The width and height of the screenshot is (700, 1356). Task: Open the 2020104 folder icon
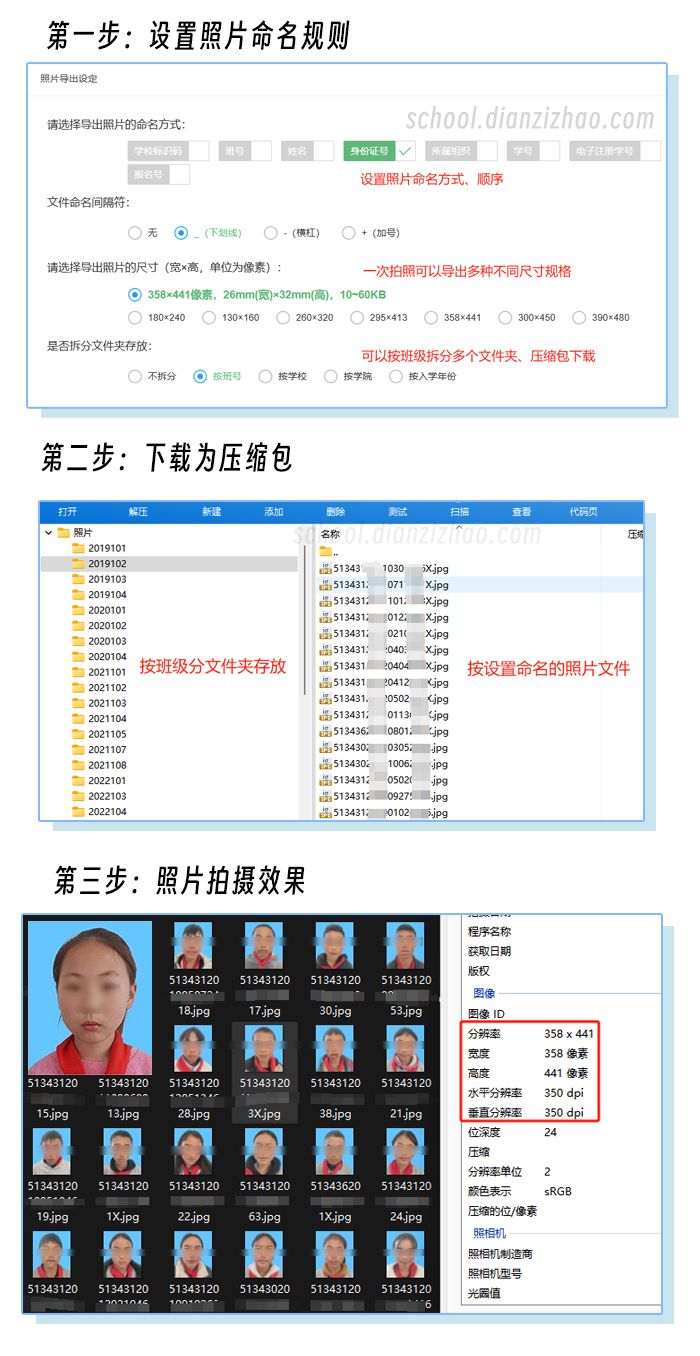pos(78,656)
